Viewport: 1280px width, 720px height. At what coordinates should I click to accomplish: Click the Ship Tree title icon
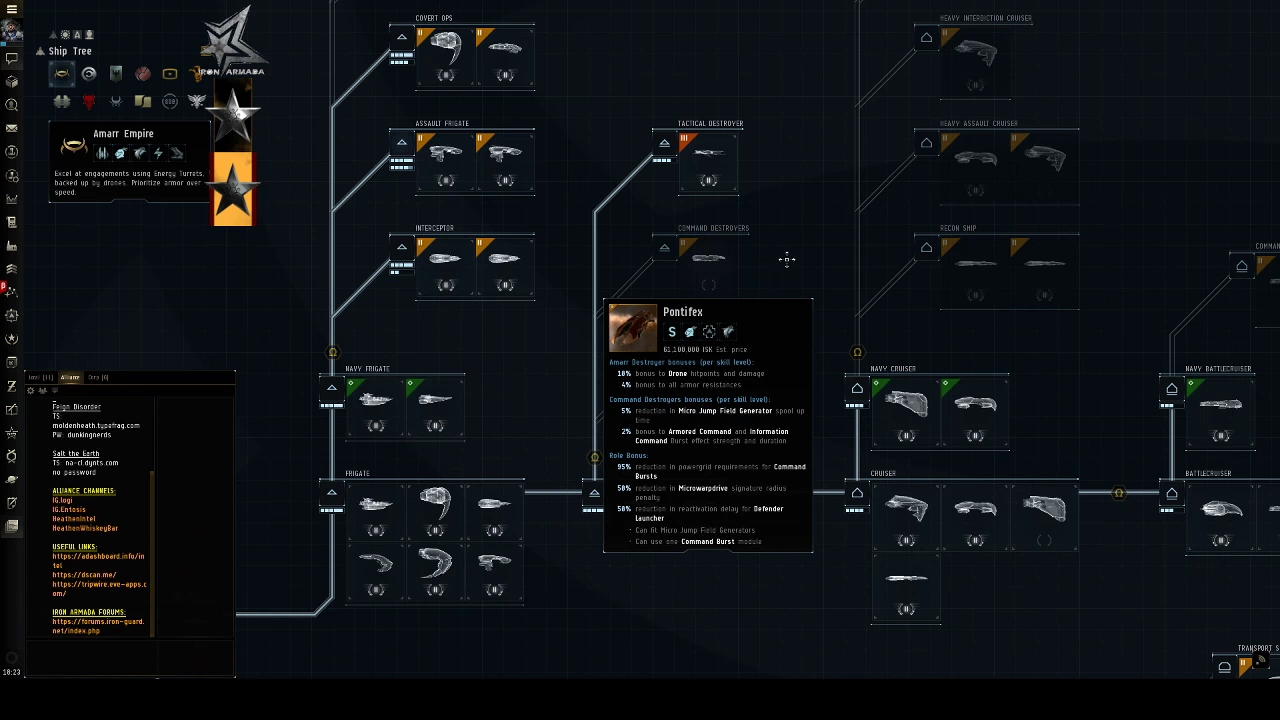click(x=40, y=51)
